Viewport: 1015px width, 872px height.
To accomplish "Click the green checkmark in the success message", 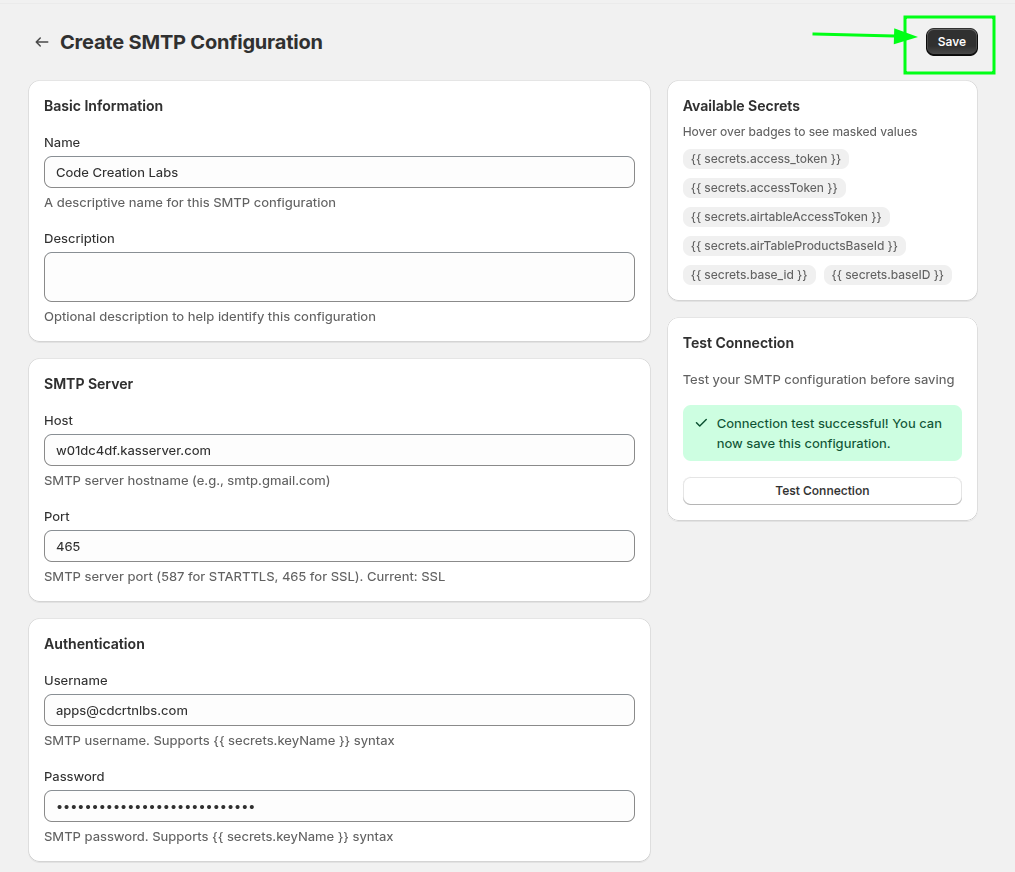I will [701, 423].
